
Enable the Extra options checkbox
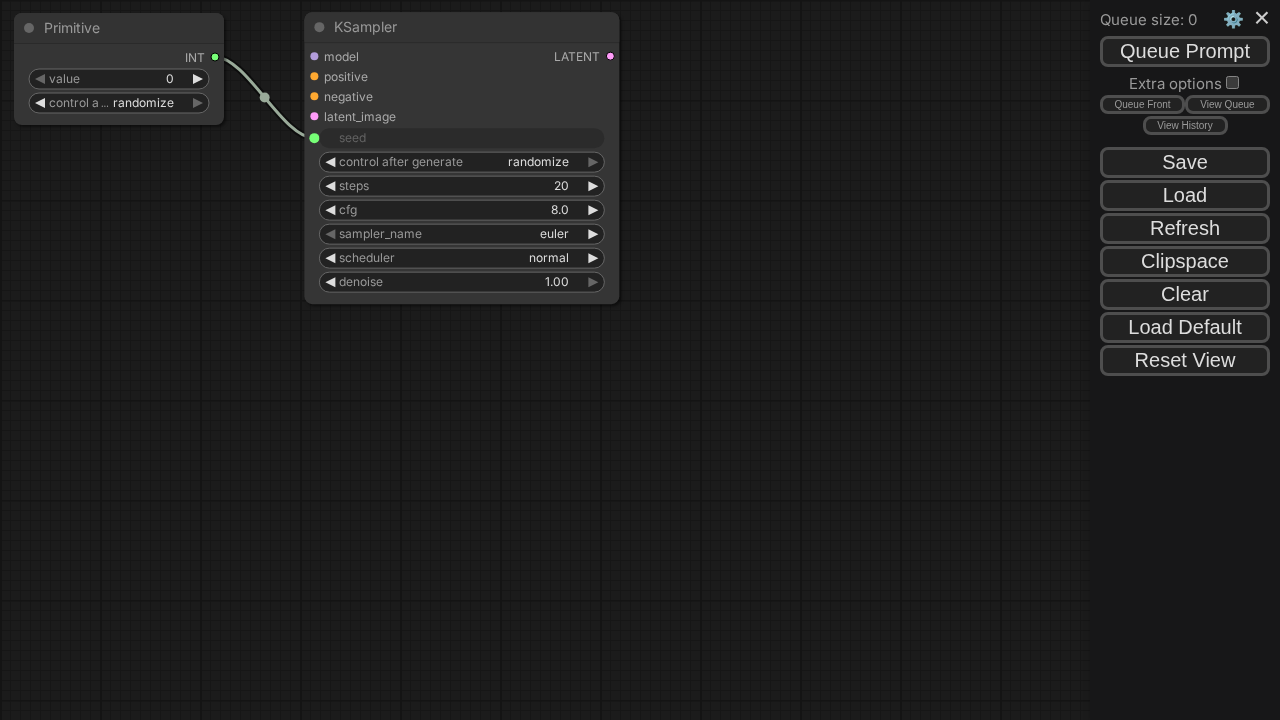tap(1232, 83)
